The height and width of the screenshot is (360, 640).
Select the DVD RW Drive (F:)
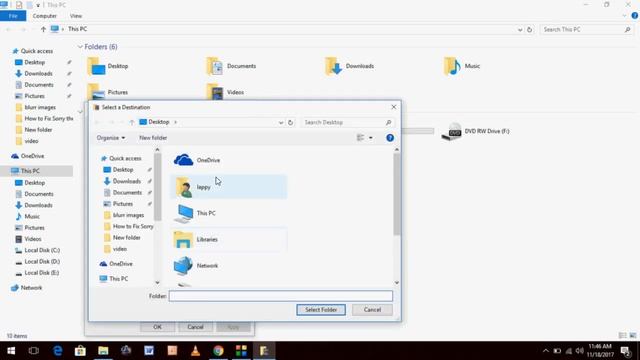(476, 131)
